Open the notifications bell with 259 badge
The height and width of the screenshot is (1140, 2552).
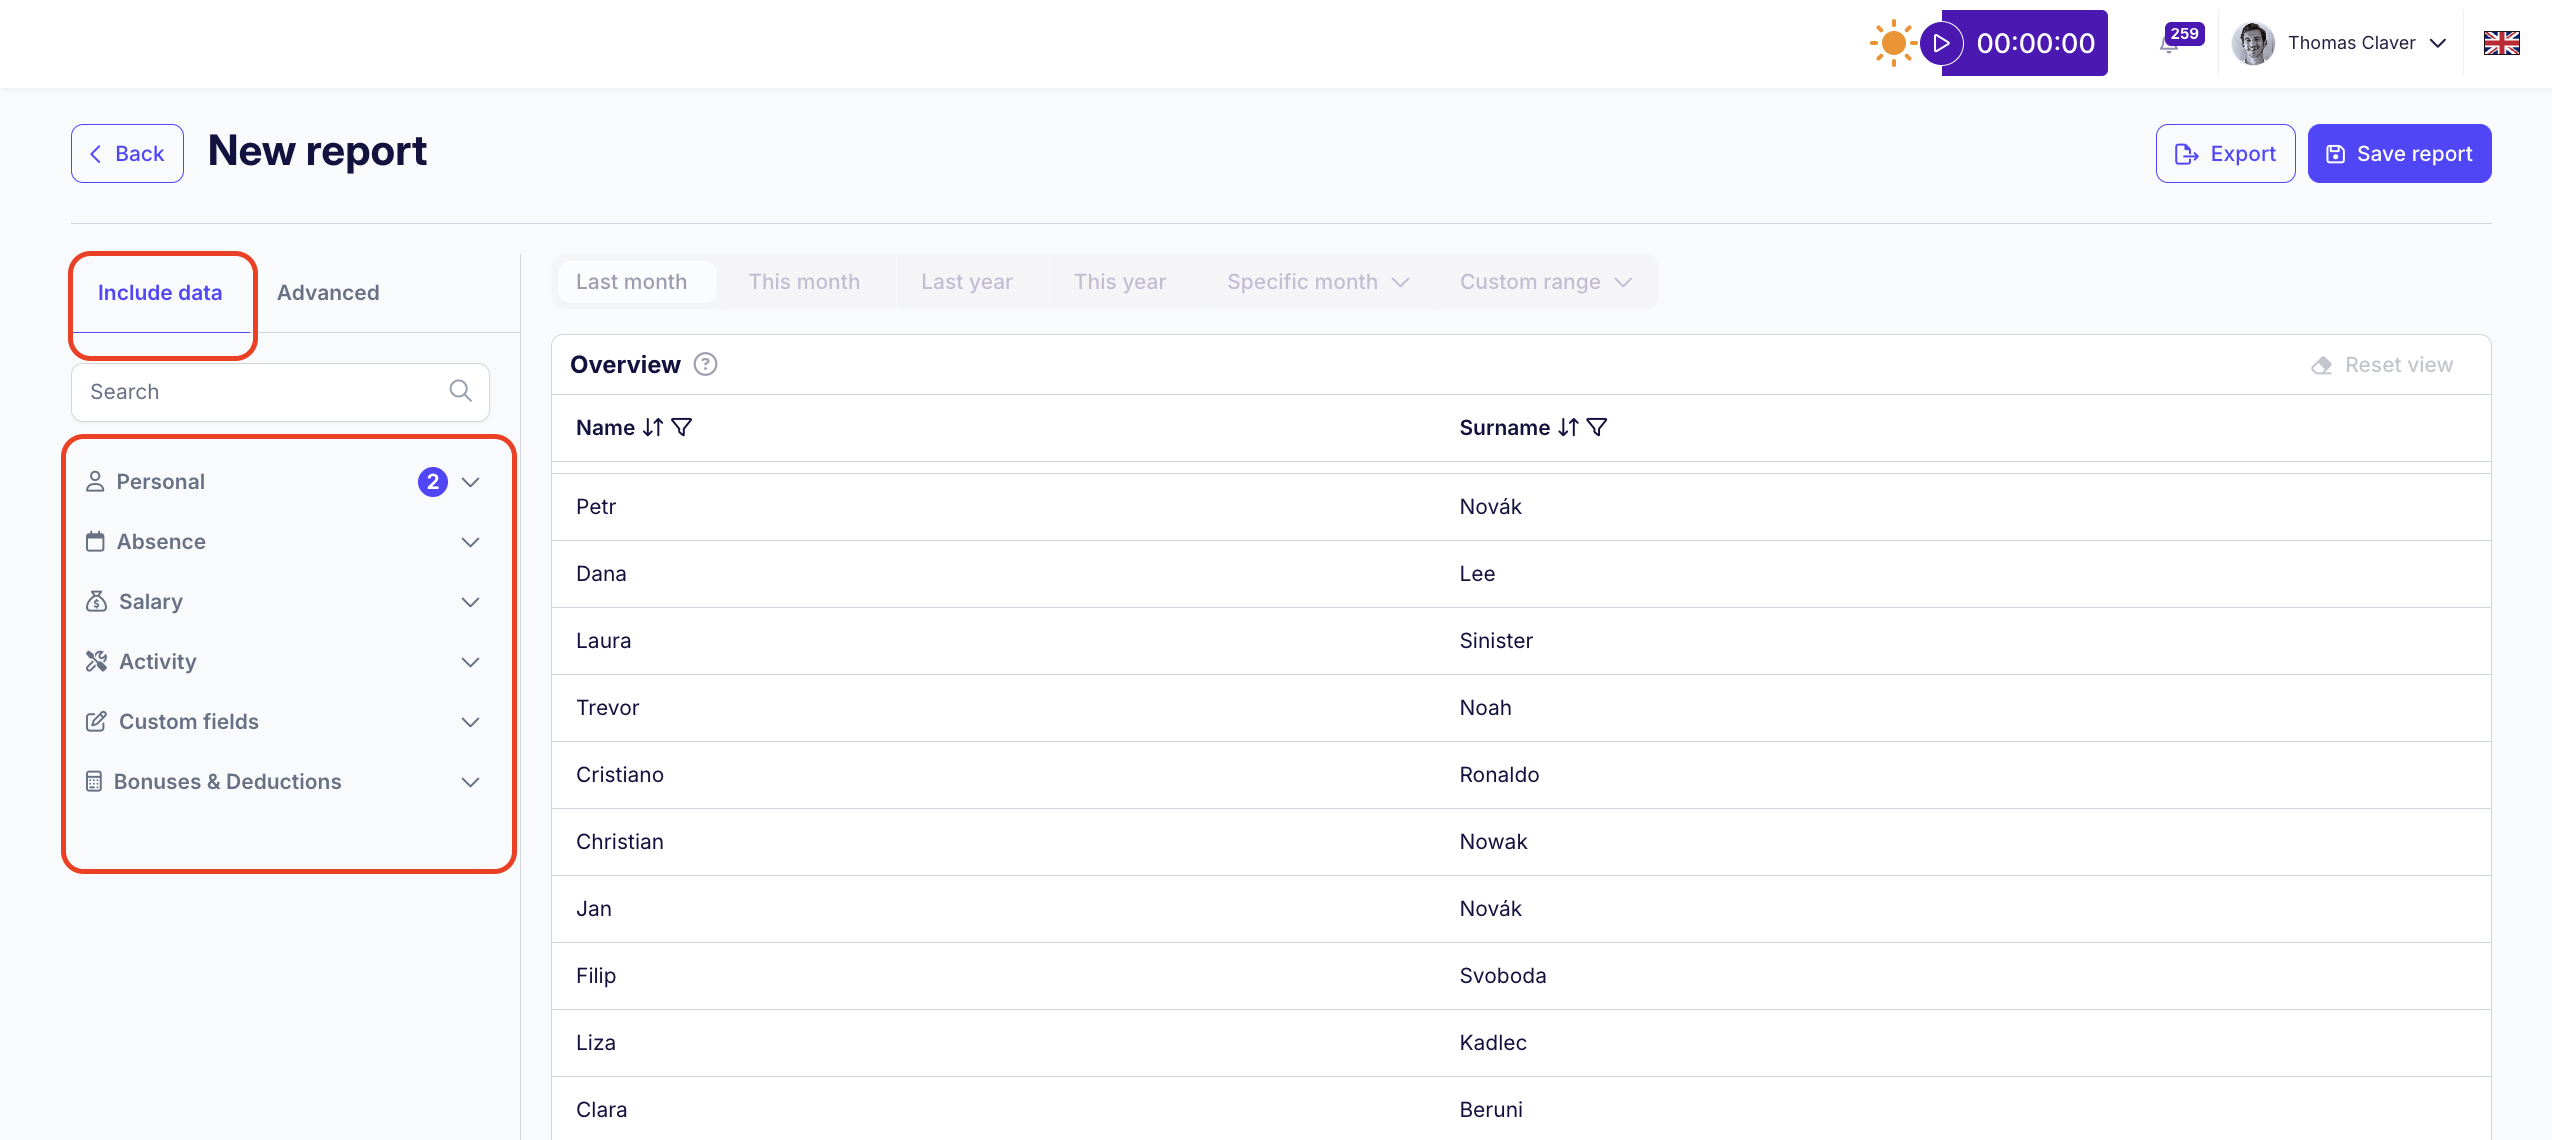coord(2169,45)
